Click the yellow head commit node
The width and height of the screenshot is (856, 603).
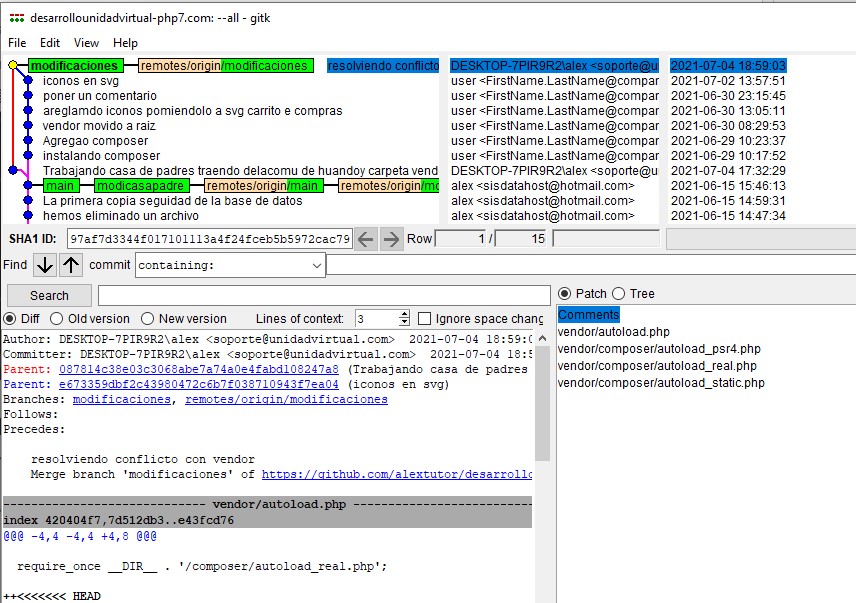point(13,65)
